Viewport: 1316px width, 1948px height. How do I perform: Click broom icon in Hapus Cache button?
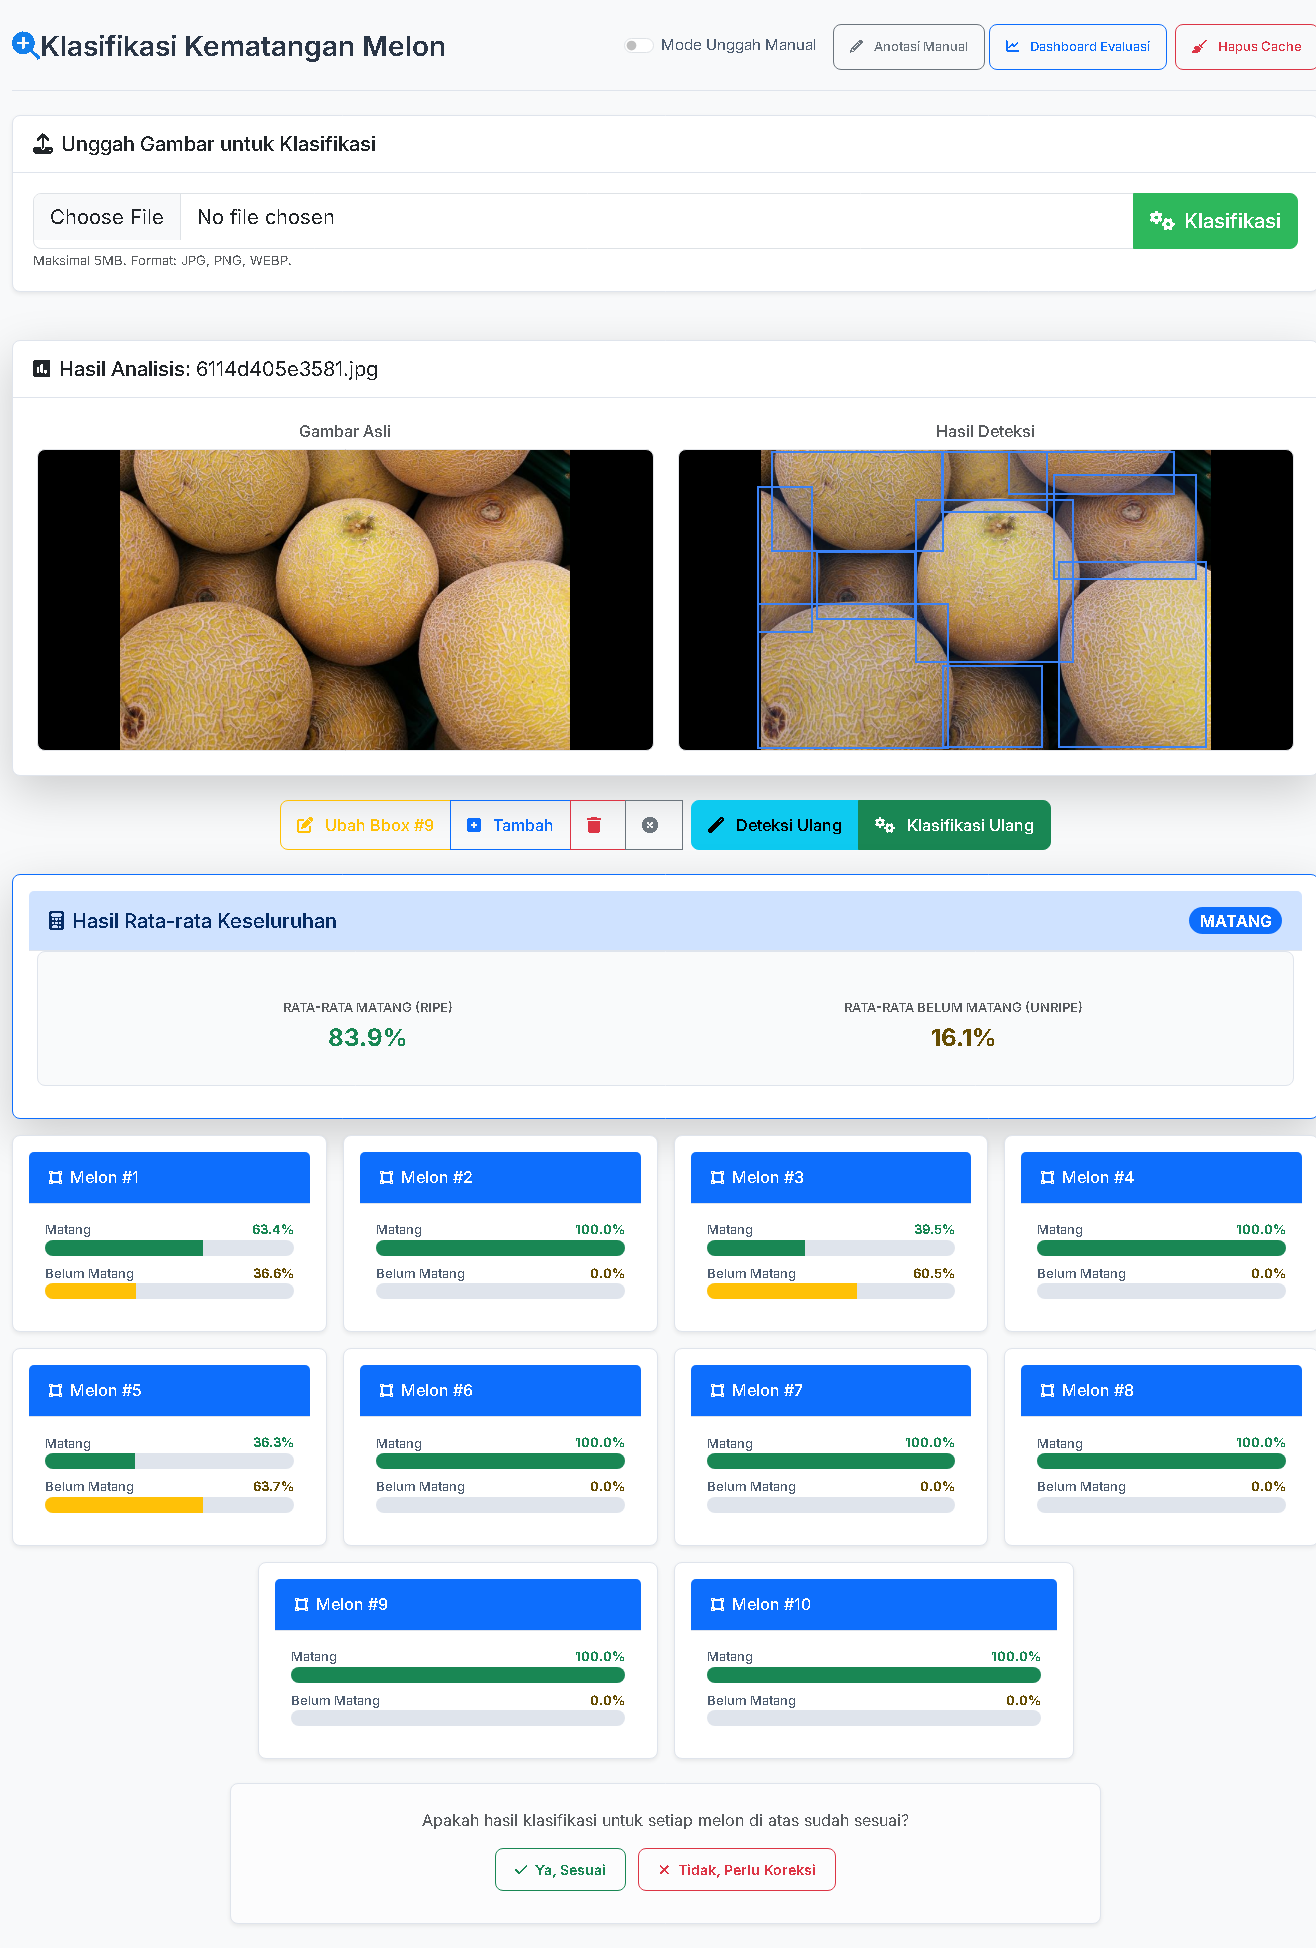tap(1199, 47)
